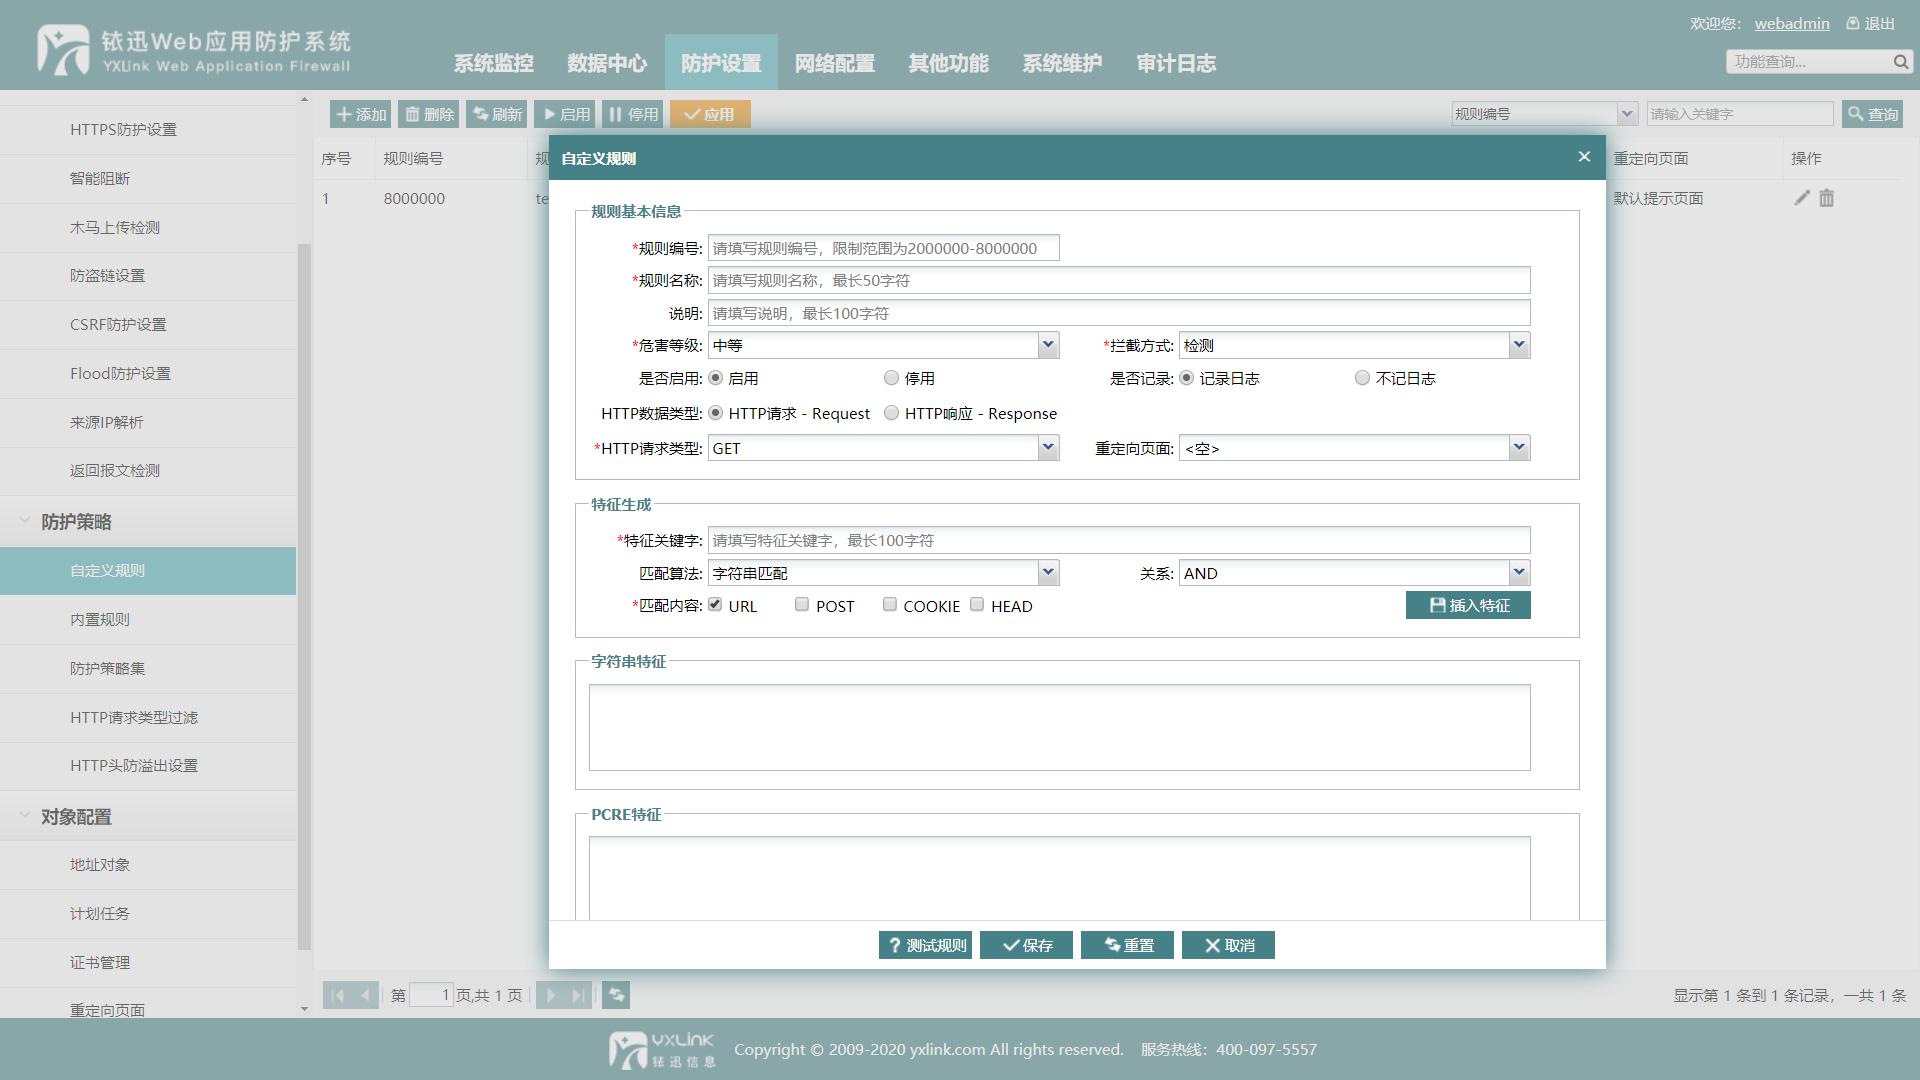This screenshot has height=1080, width=1920.
Task: Select the 记录日志 radio button
Action: tap(1186, 378)
